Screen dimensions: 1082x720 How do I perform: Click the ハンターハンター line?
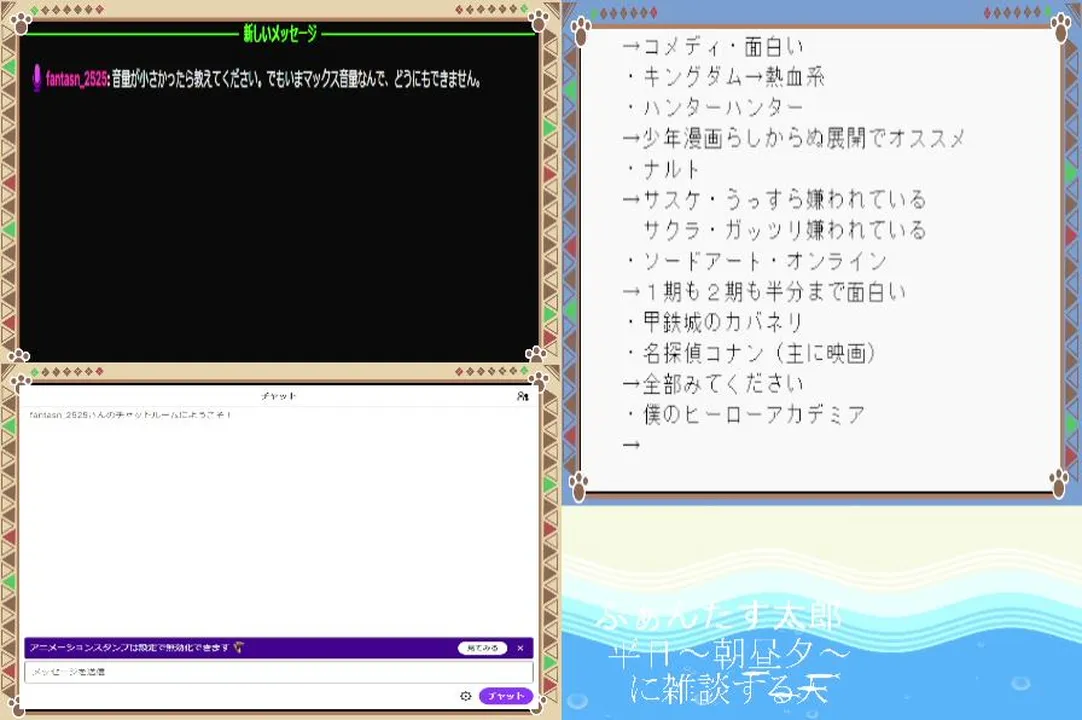715,108
